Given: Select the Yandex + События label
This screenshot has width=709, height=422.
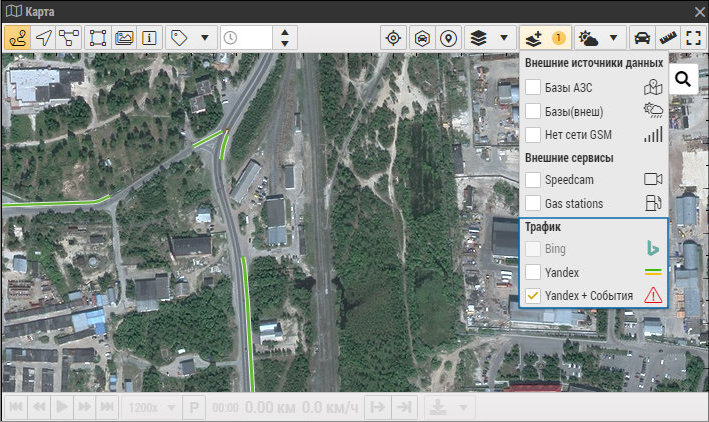Looking at the screenshot, I should (x=589, y=296).
